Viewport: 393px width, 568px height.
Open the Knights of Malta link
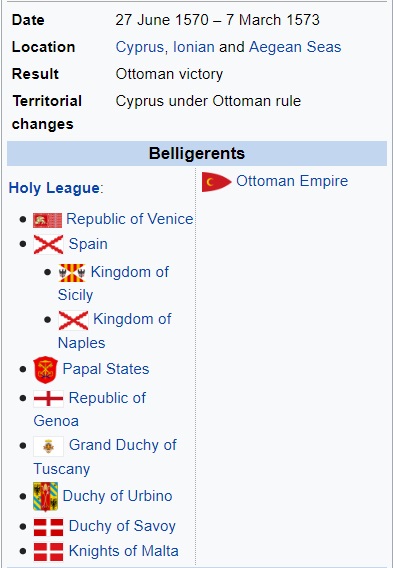[x=124, y=551]
